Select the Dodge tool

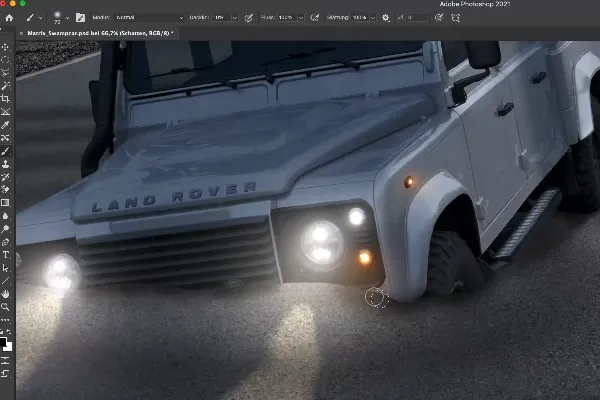5,229
